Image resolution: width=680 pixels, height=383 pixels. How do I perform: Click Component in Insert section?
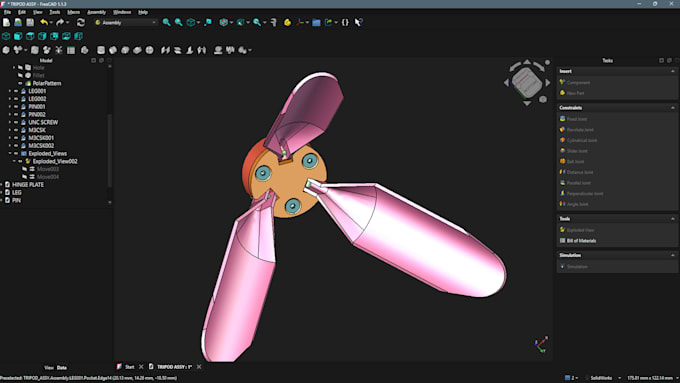click(579, 82)
